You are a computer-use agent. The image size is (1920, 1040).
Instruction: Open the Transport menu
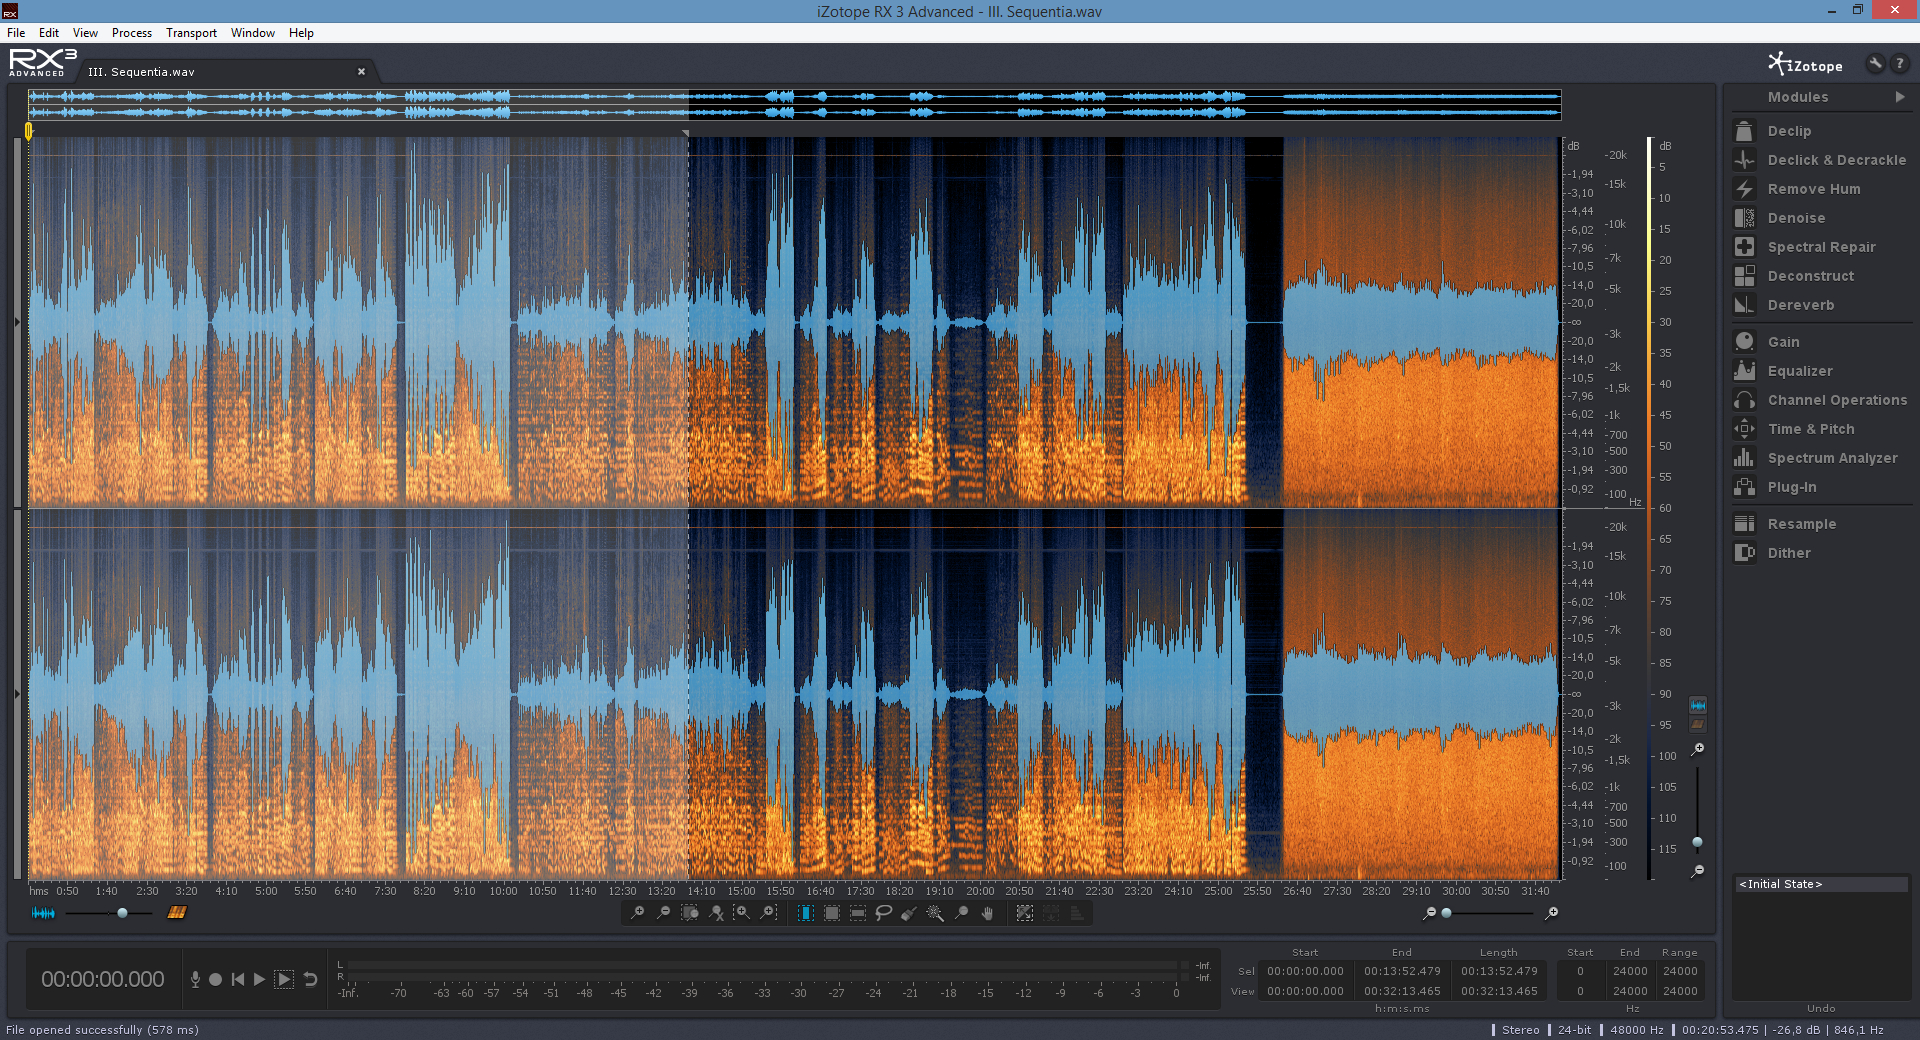[x=191, y=33]
